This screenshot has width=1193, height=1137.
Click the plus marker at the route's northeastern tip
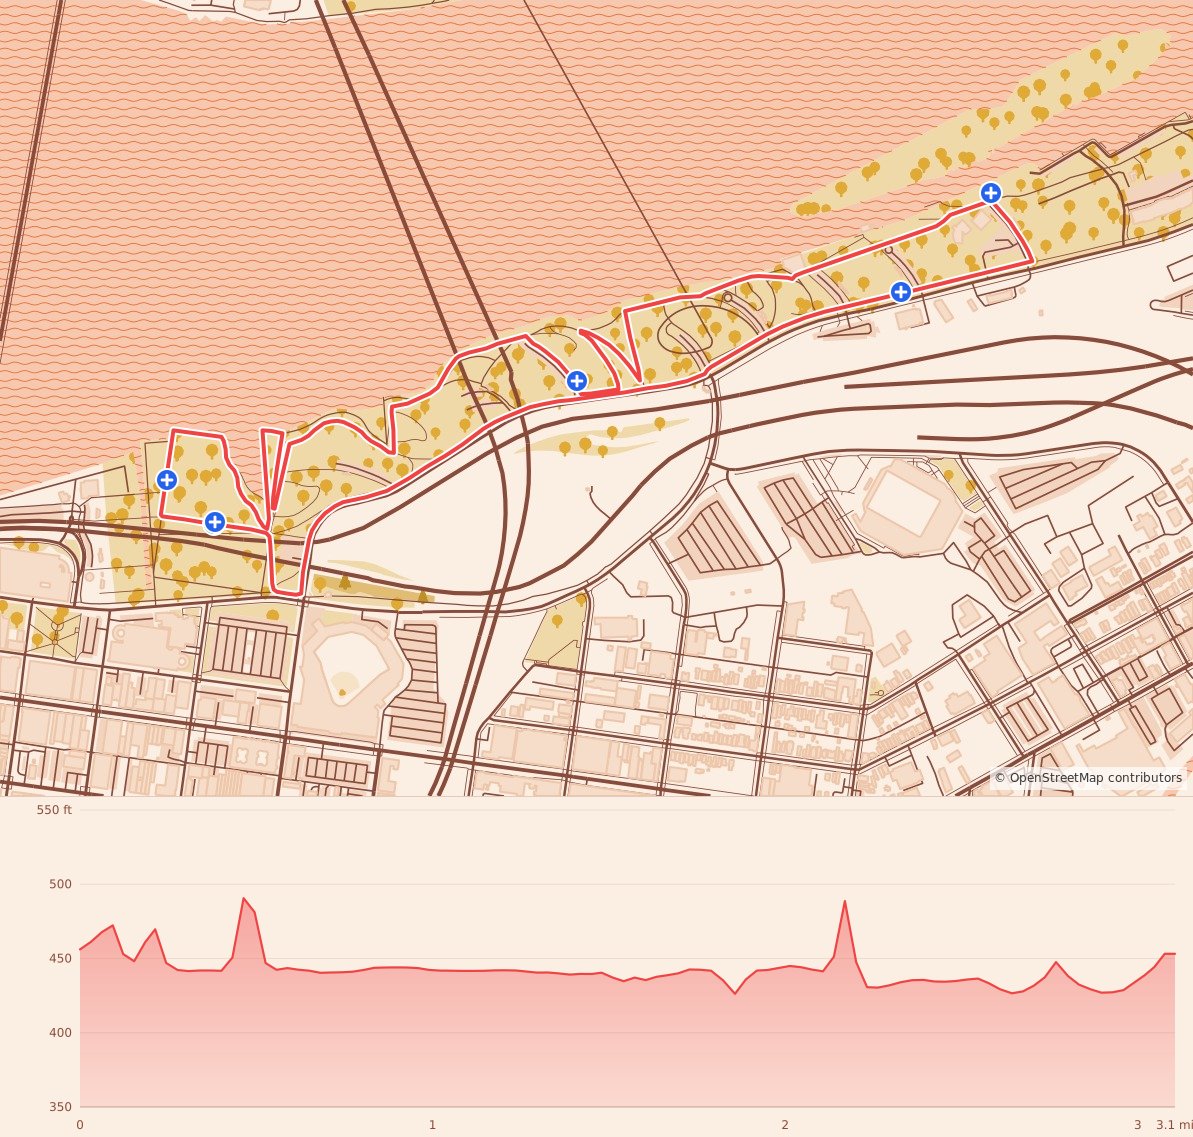(990, 193)
